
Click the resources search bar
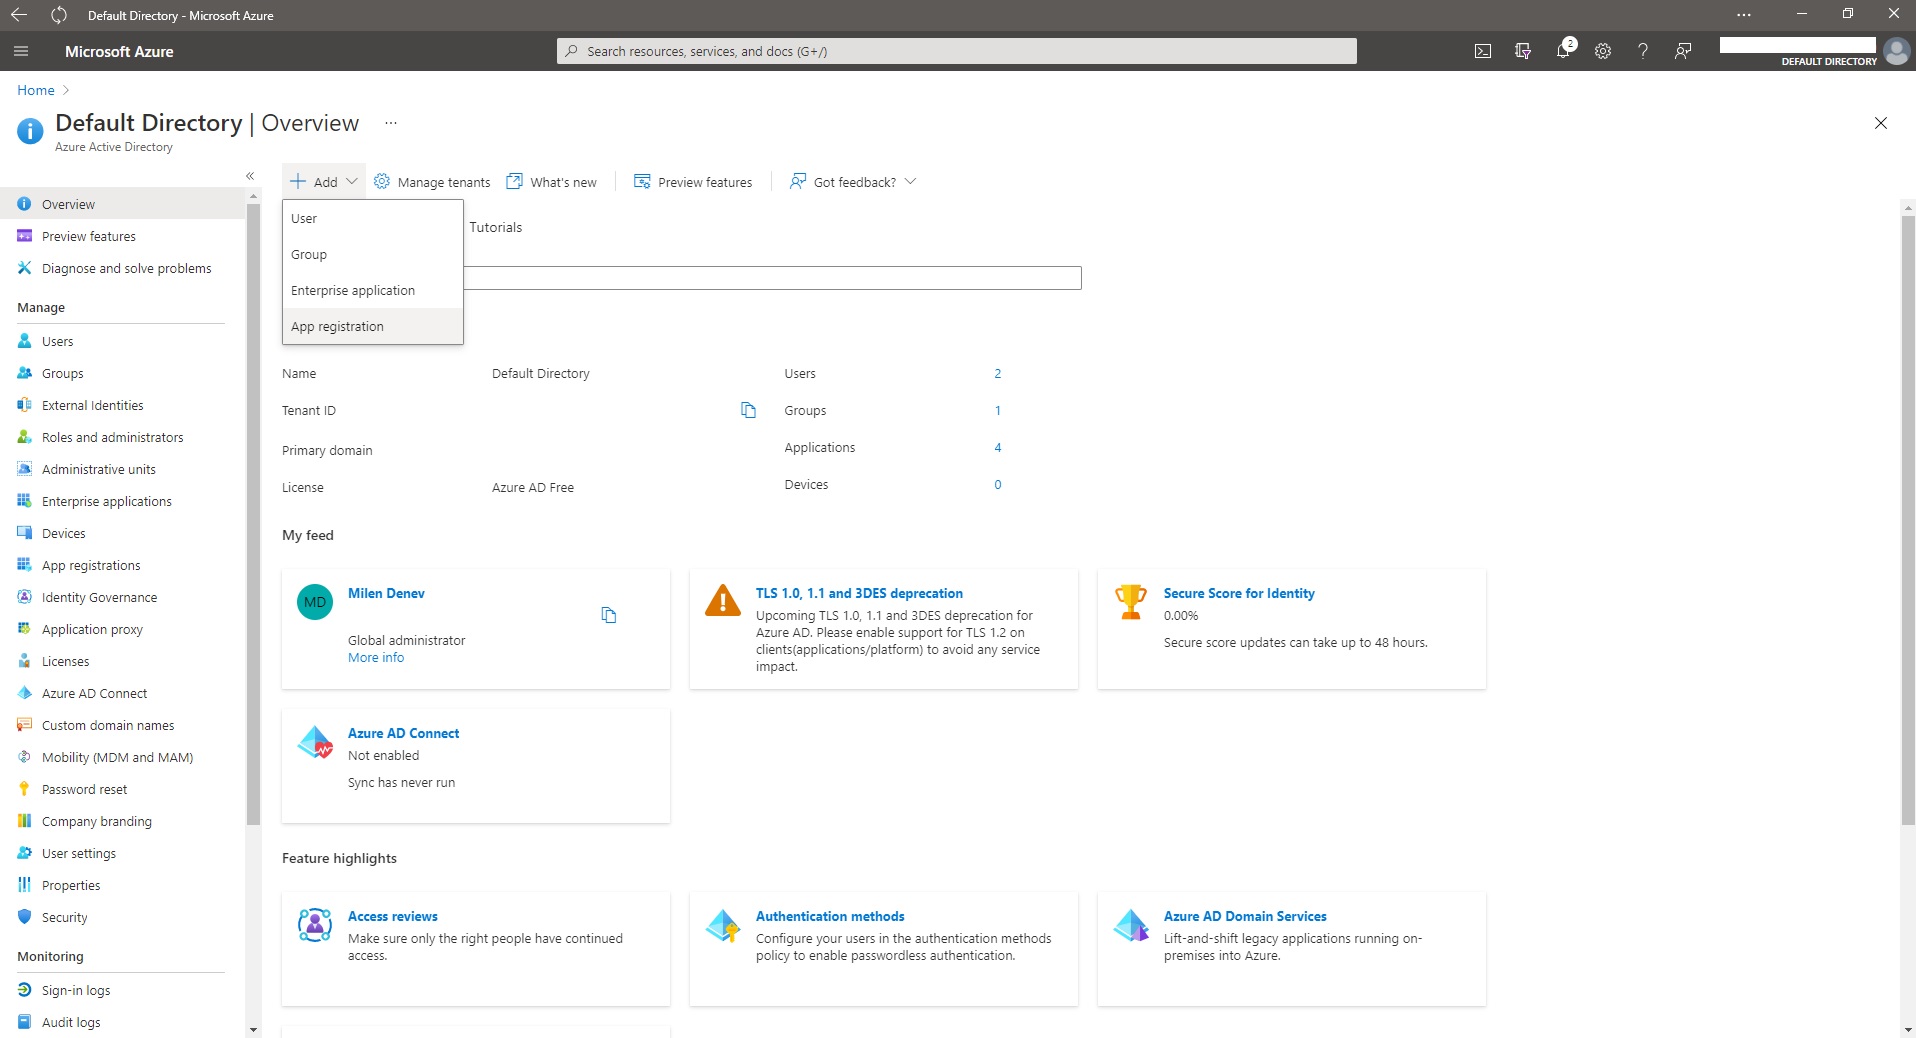(x=955, y=51)
